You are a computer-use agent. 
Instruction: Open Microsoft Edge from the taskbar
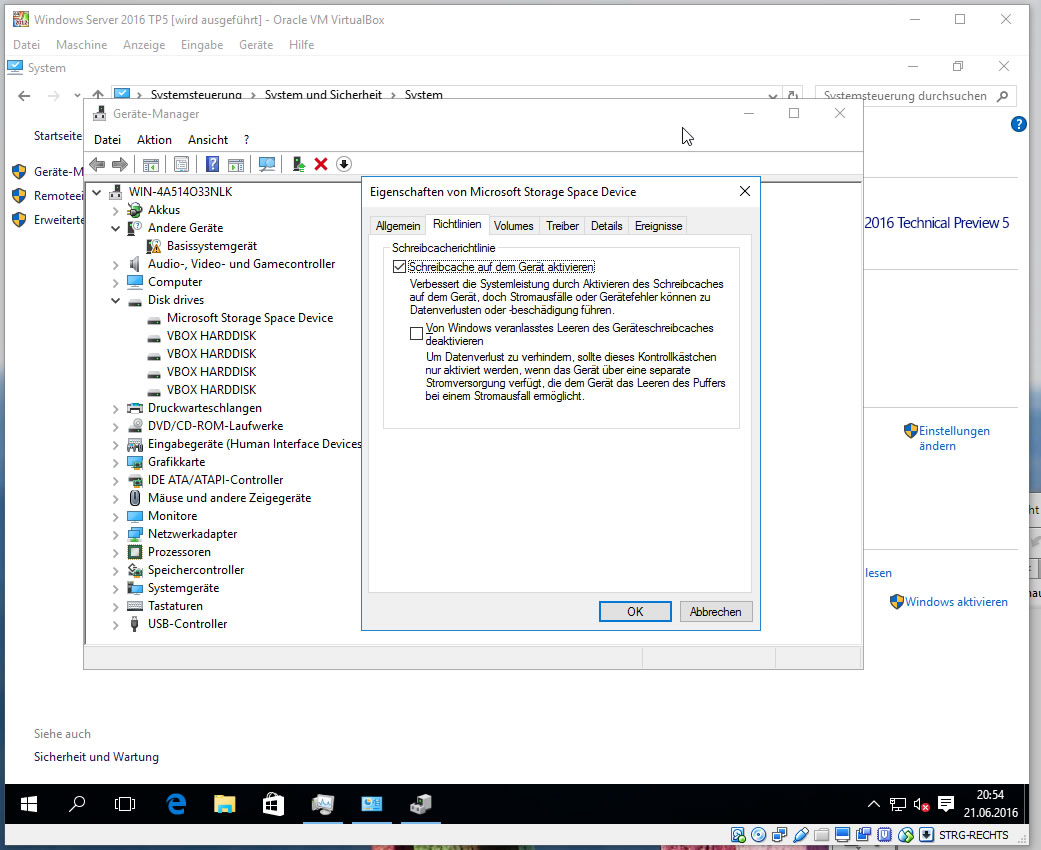(176, 804)
